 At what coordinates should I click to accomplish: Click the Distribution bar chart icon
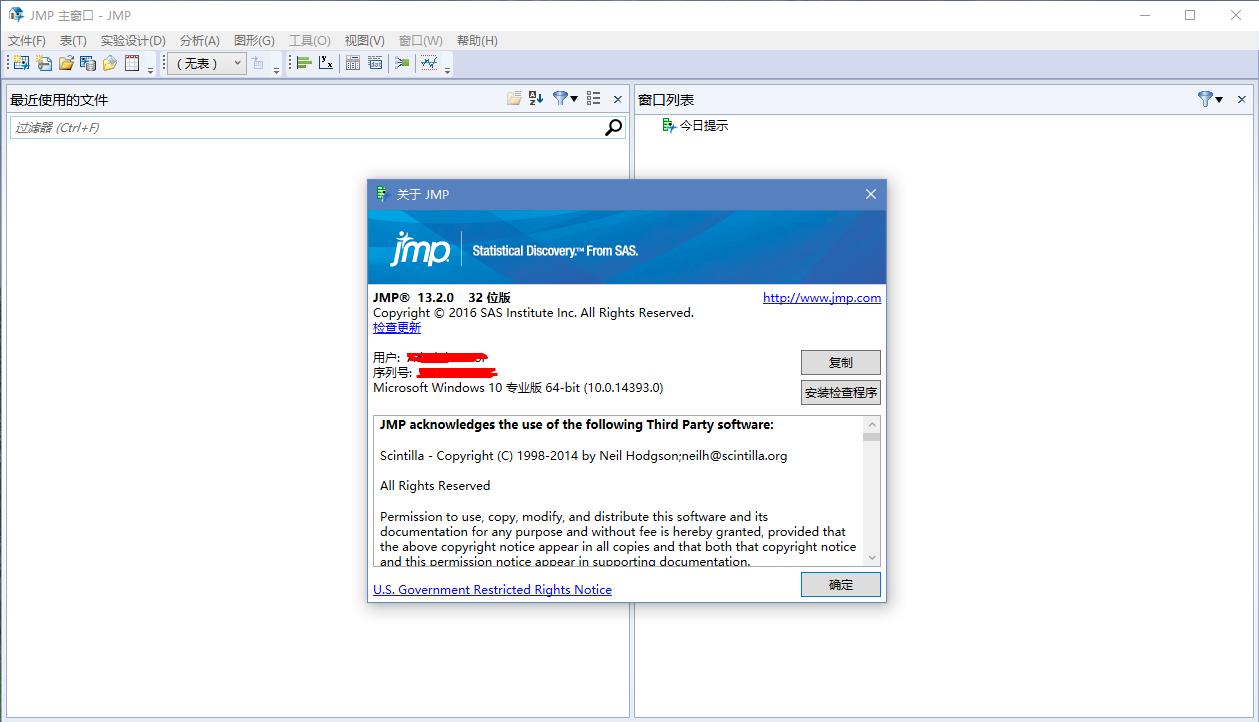(x=304, y=63)
